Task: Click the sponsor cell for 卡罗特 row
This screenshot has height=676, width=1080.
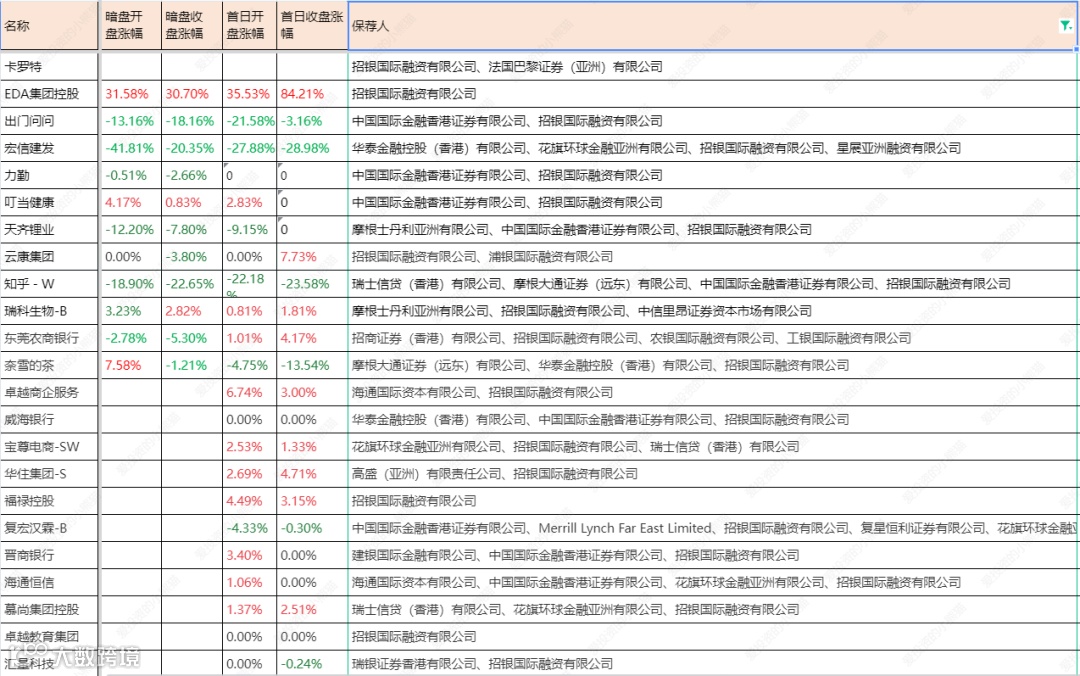Action: (712, 67)
